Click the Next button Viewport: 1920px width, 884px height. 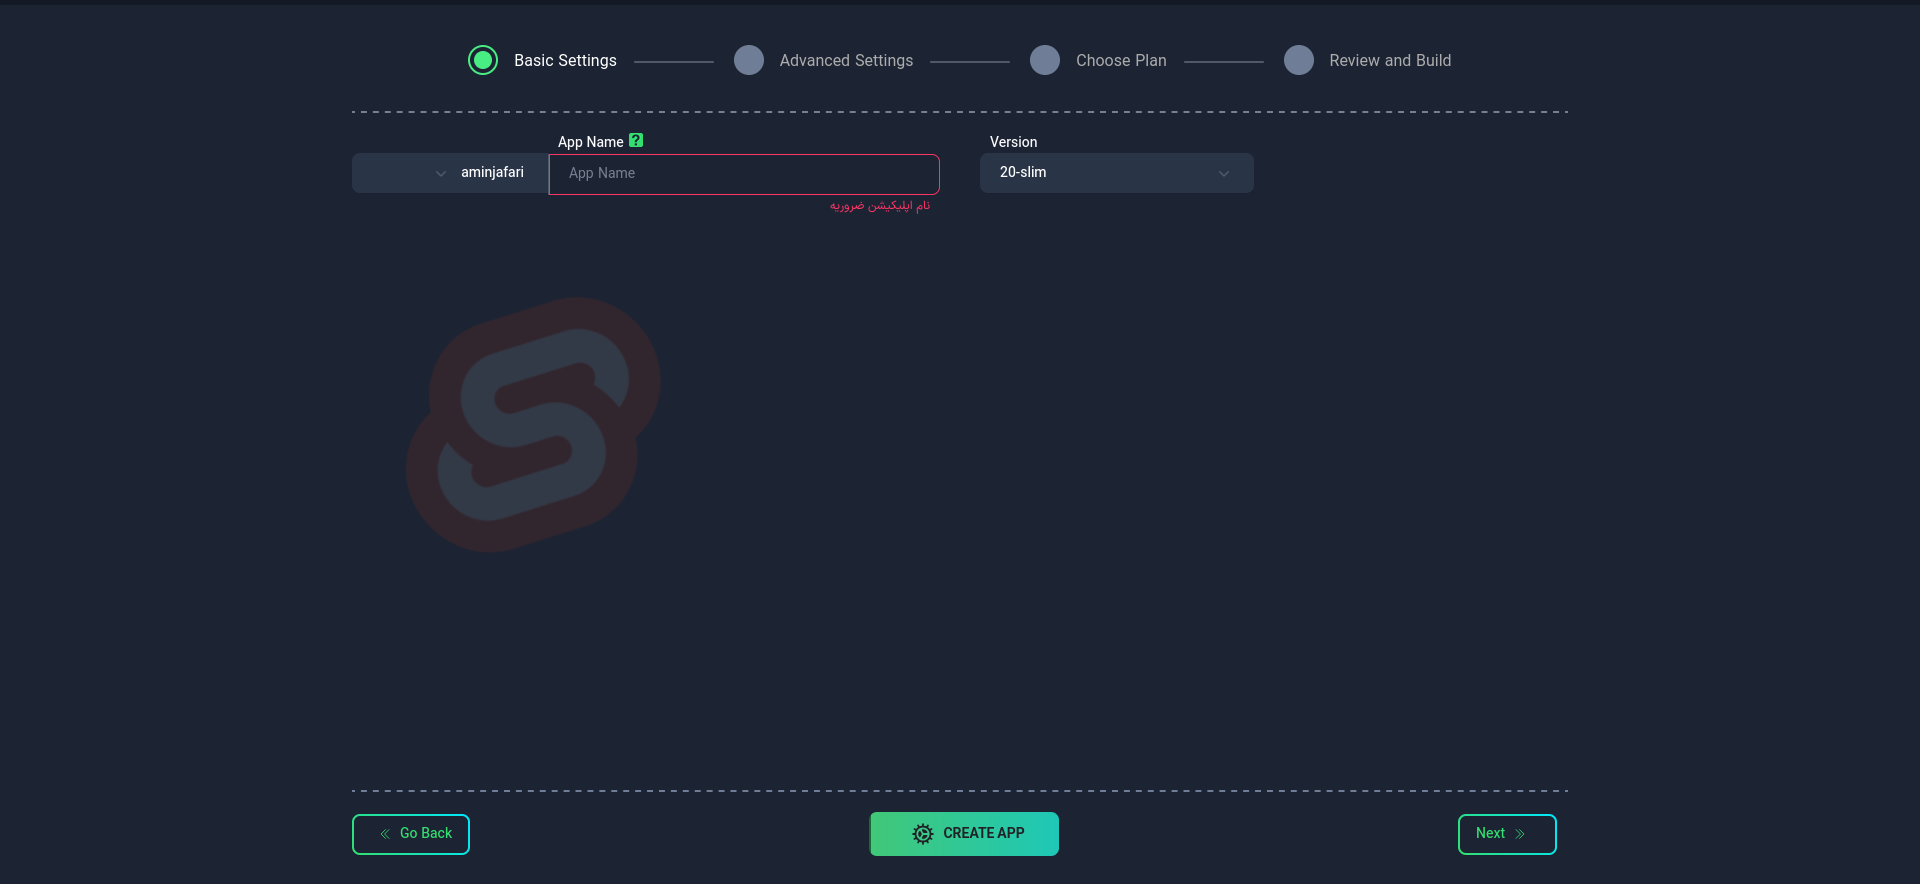point(1507,834)
